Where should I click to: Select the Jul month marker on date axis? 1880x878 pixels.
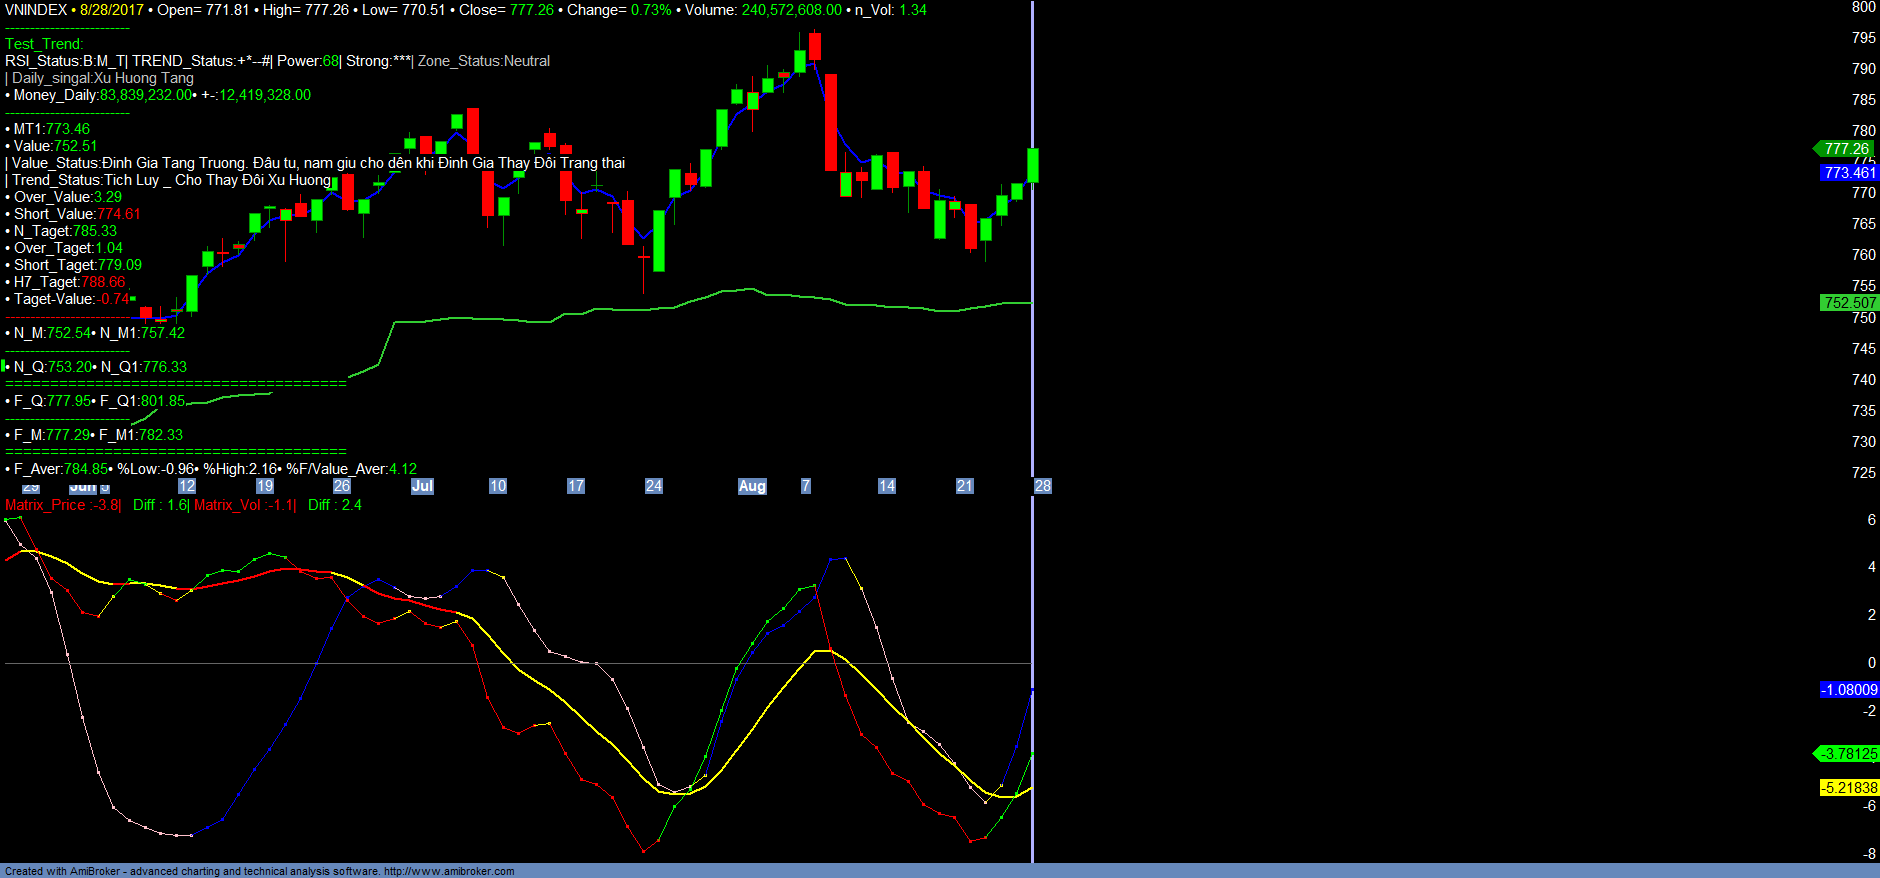point(422,486)
